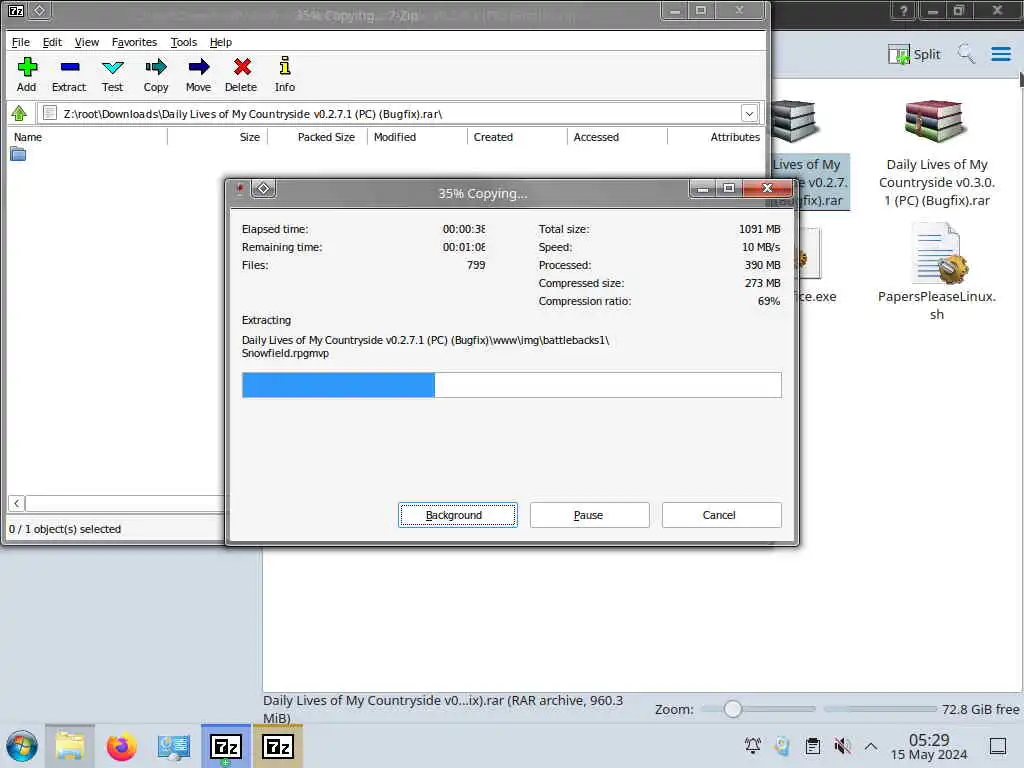This screenshot has height=768, width=1024.
Task: Select Daily Lives v0.3.0.1 rar archive
Action: point(936,154)
